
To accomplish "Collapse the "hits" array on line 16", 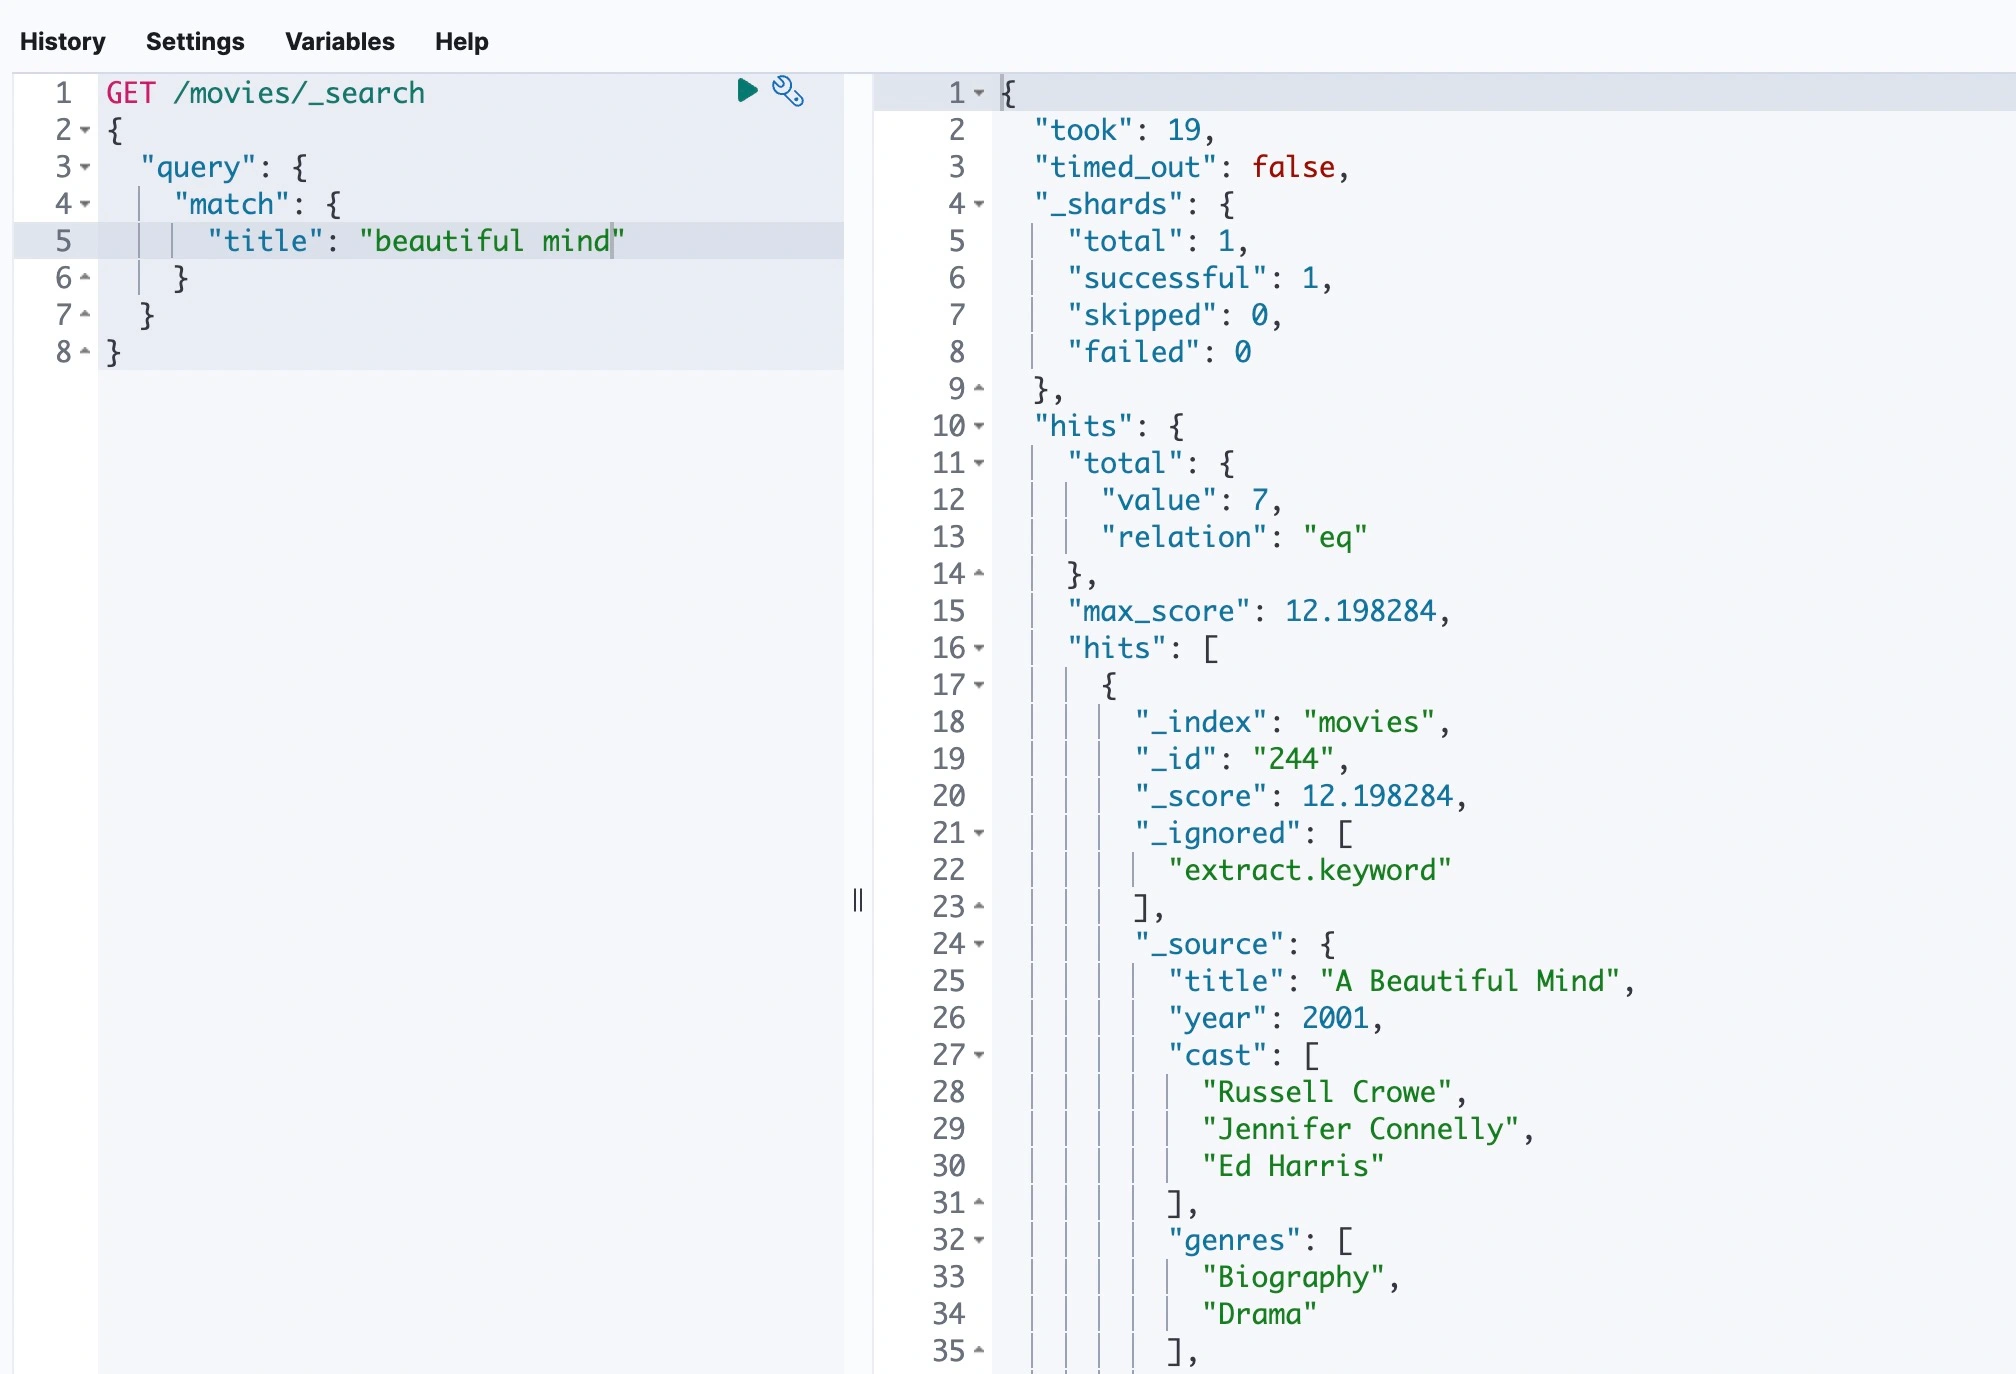I will [x=979, y=648].
